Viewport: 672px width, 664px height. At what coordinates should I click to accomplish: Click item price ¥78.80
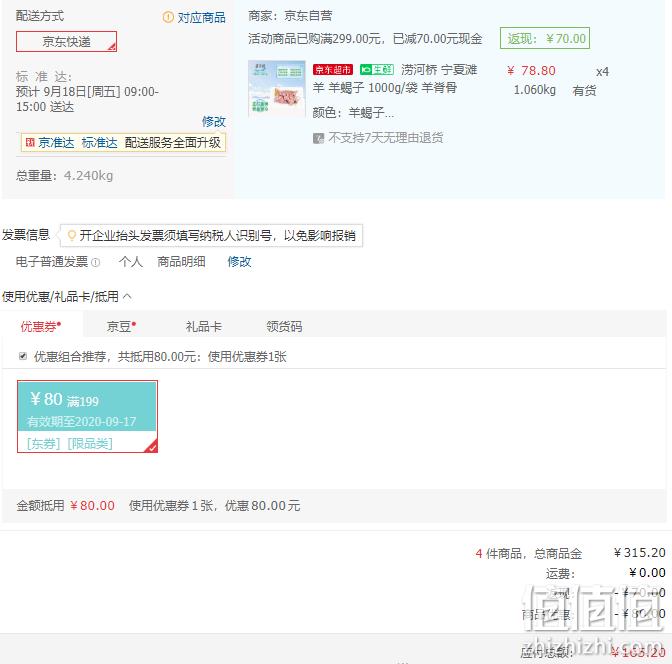(x=531, y=71)
